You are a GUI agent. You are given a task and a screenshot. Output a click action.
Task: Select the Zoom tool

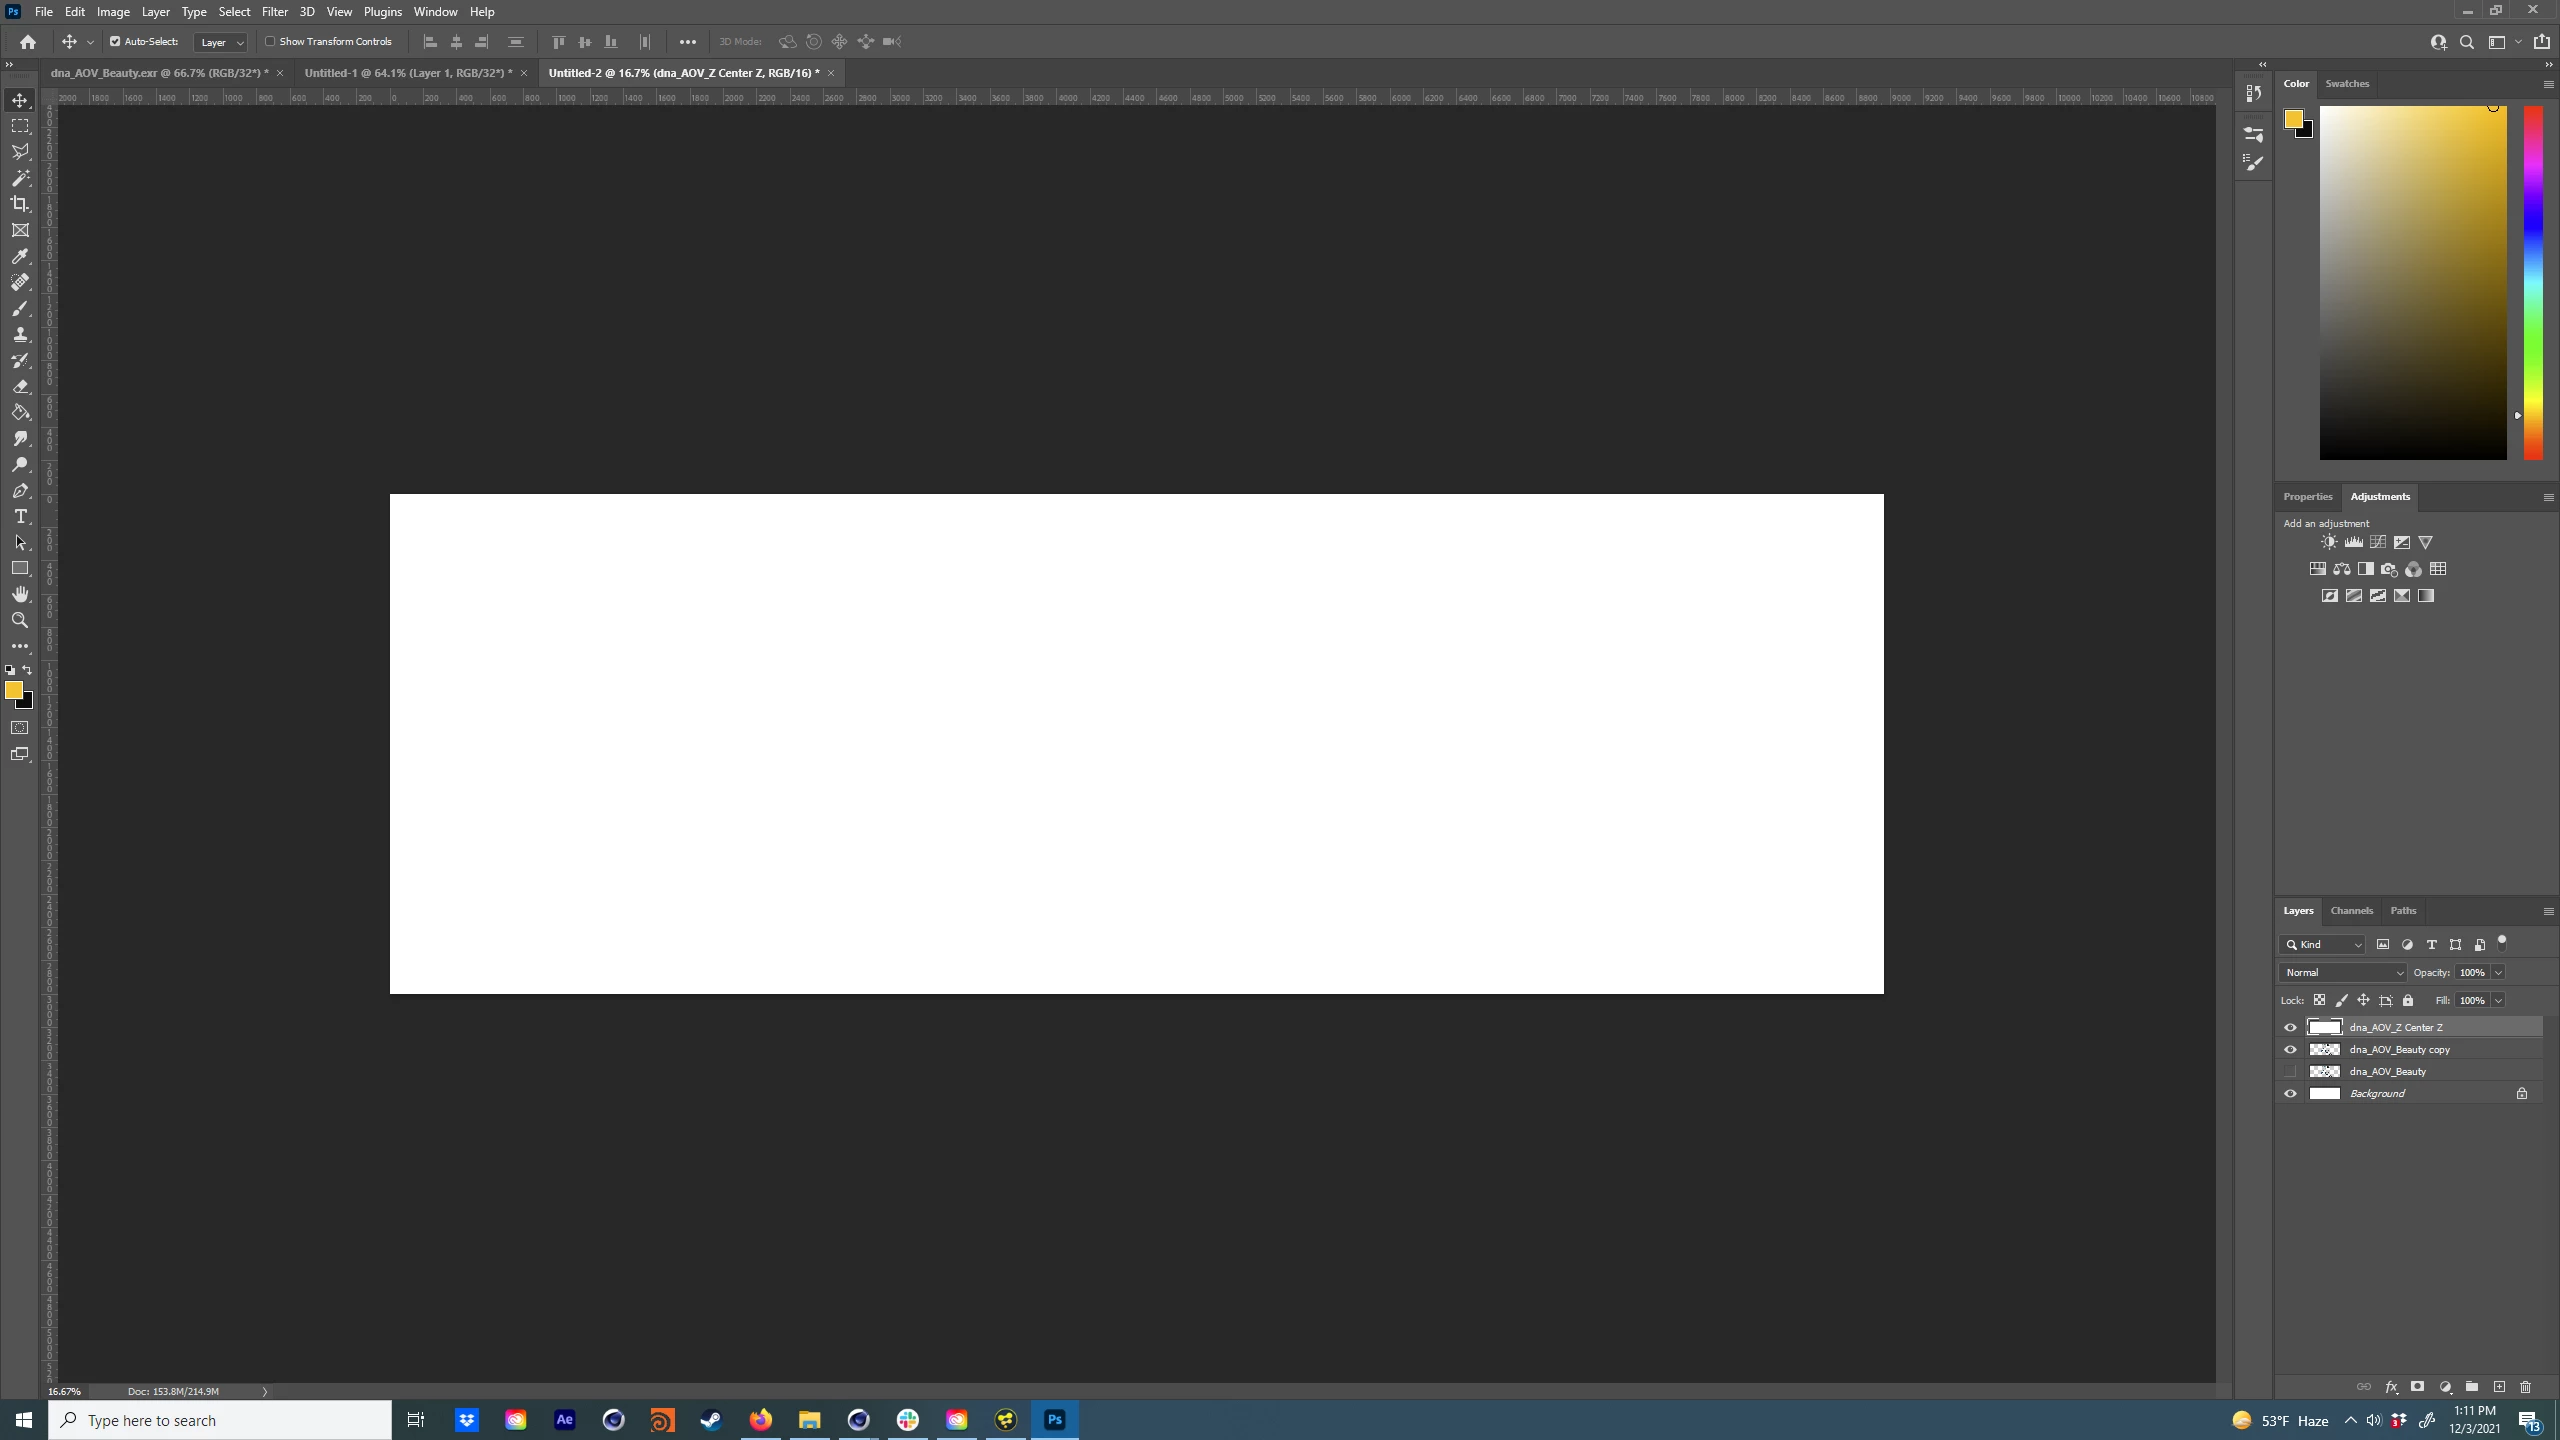click(x=20, y=621)
